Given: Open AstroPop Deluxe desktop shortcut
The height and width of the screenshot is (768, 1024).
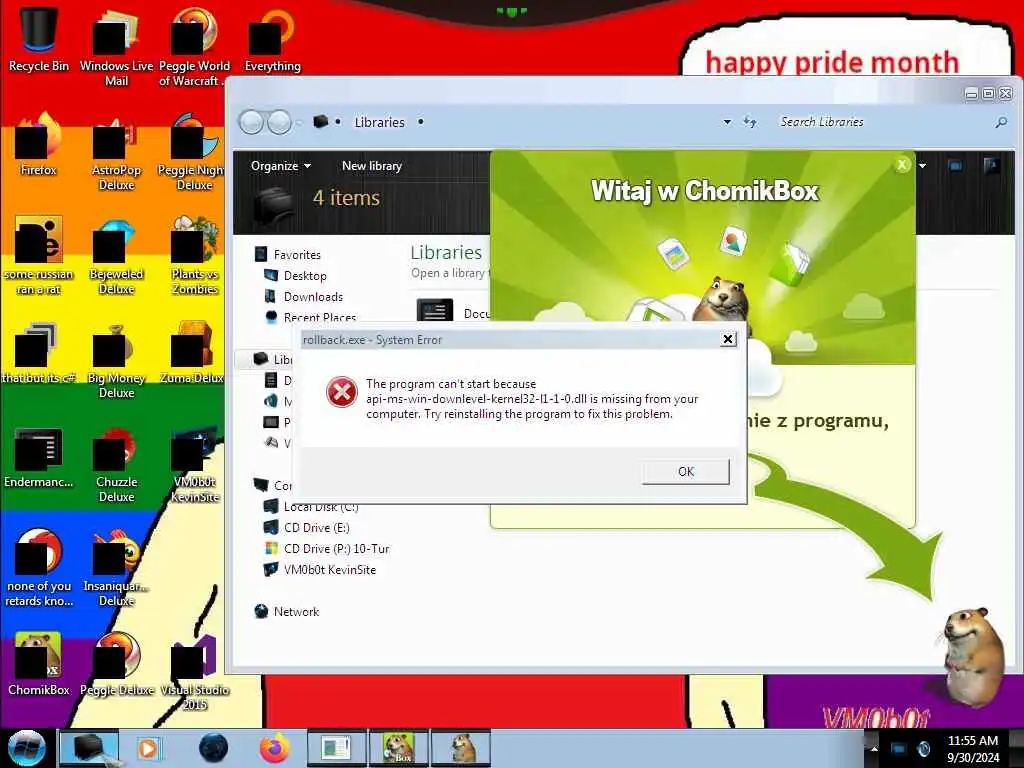Looking at the screenshot, I should (x=116, y=152).
